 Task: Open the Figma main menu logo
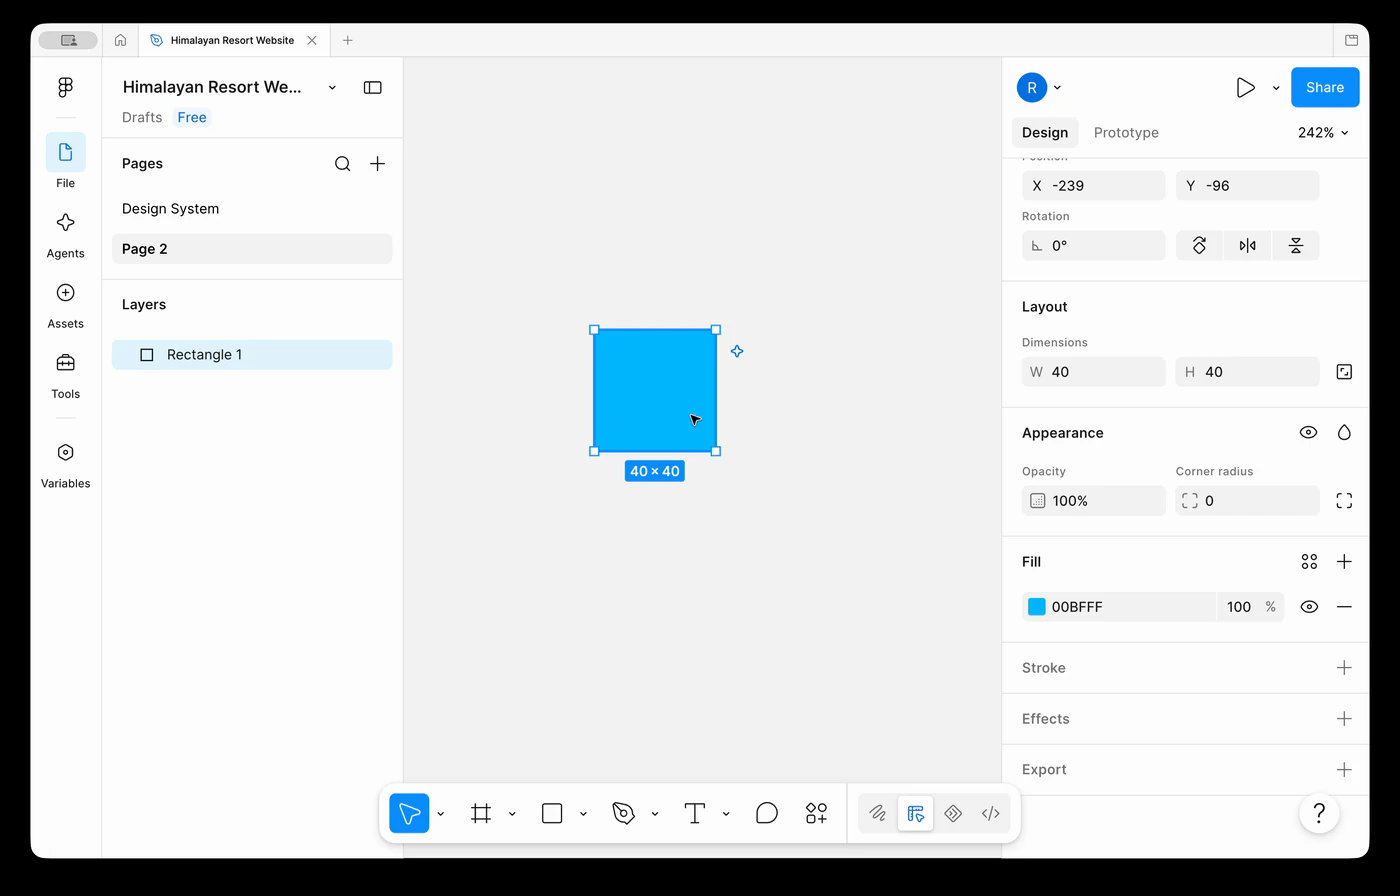click(x=65, y=87)
